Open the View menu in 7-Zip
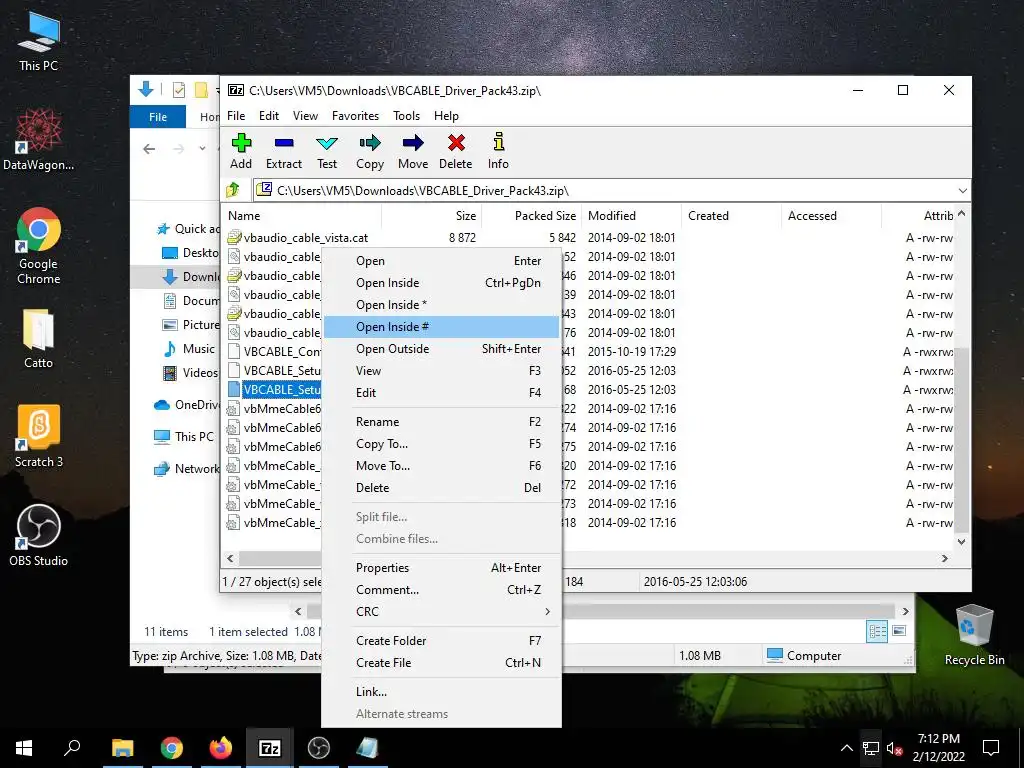 (x=305, y=116)
